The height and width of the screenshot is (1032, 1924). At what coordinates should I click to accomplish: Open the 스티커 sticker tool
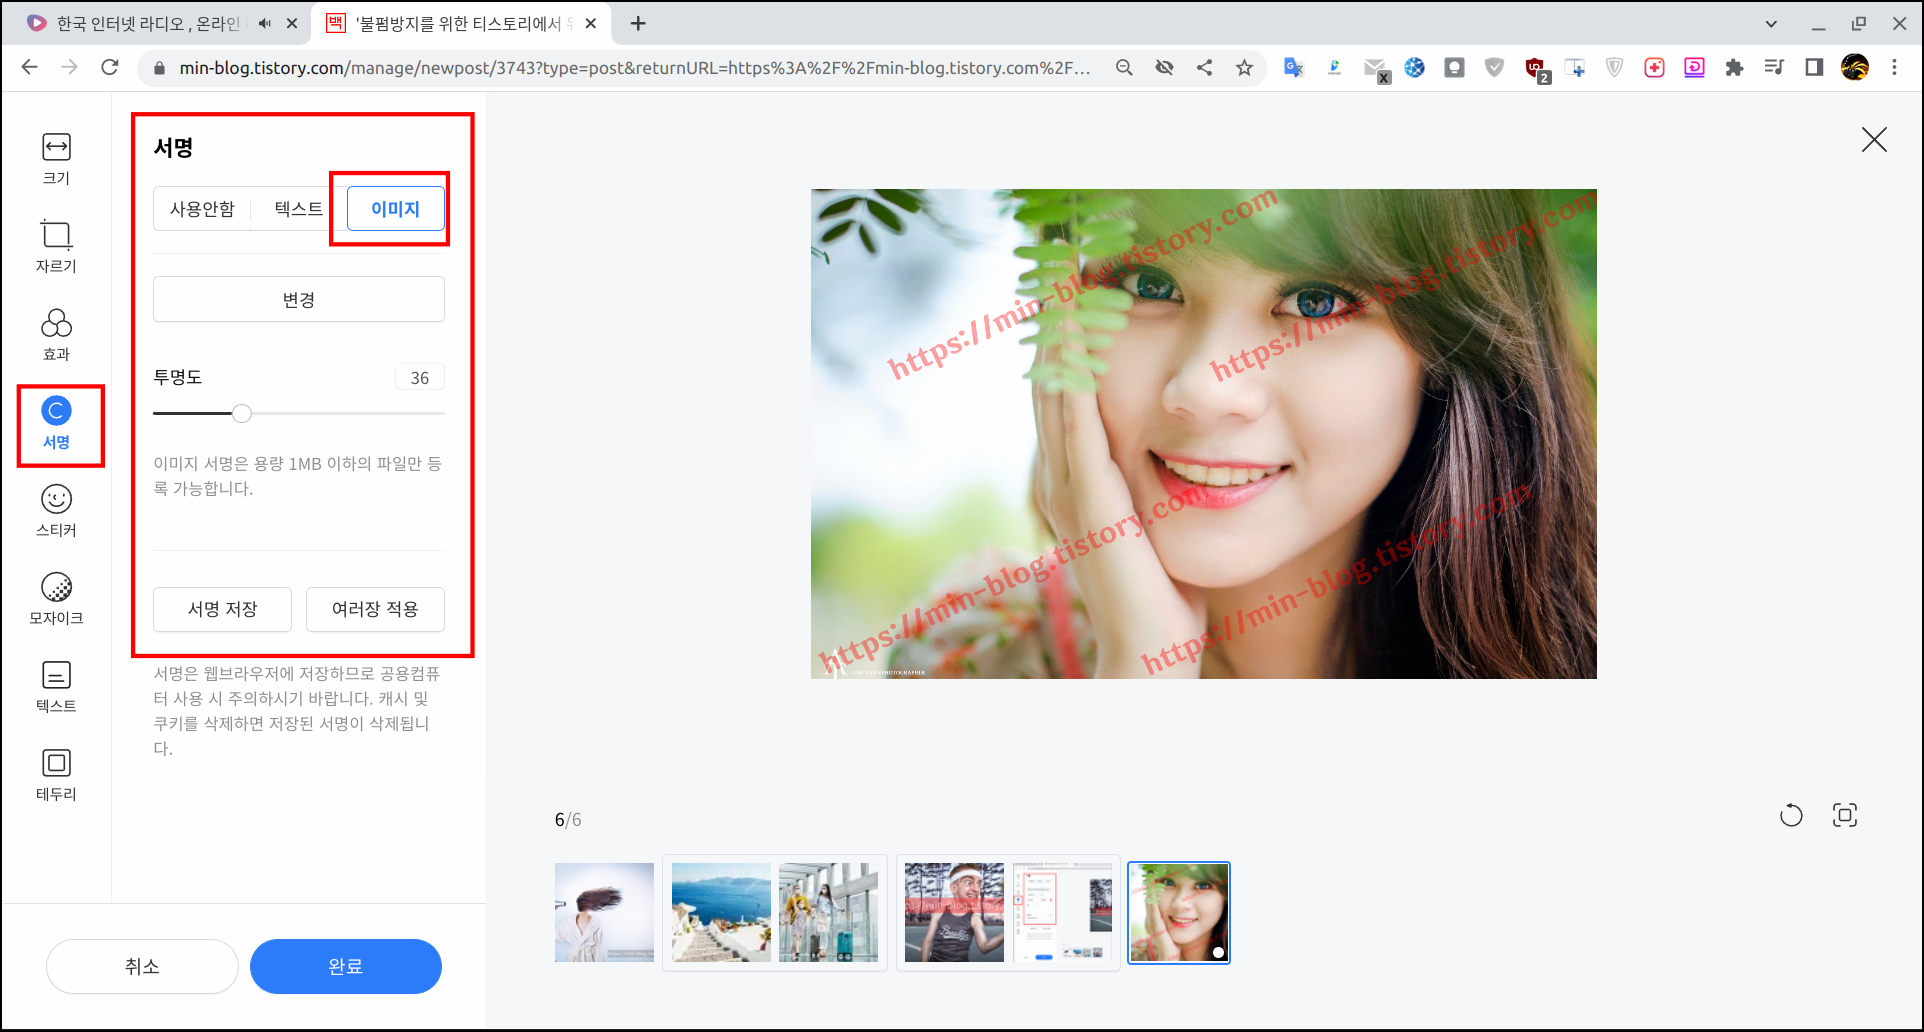[x=56, y=511]
